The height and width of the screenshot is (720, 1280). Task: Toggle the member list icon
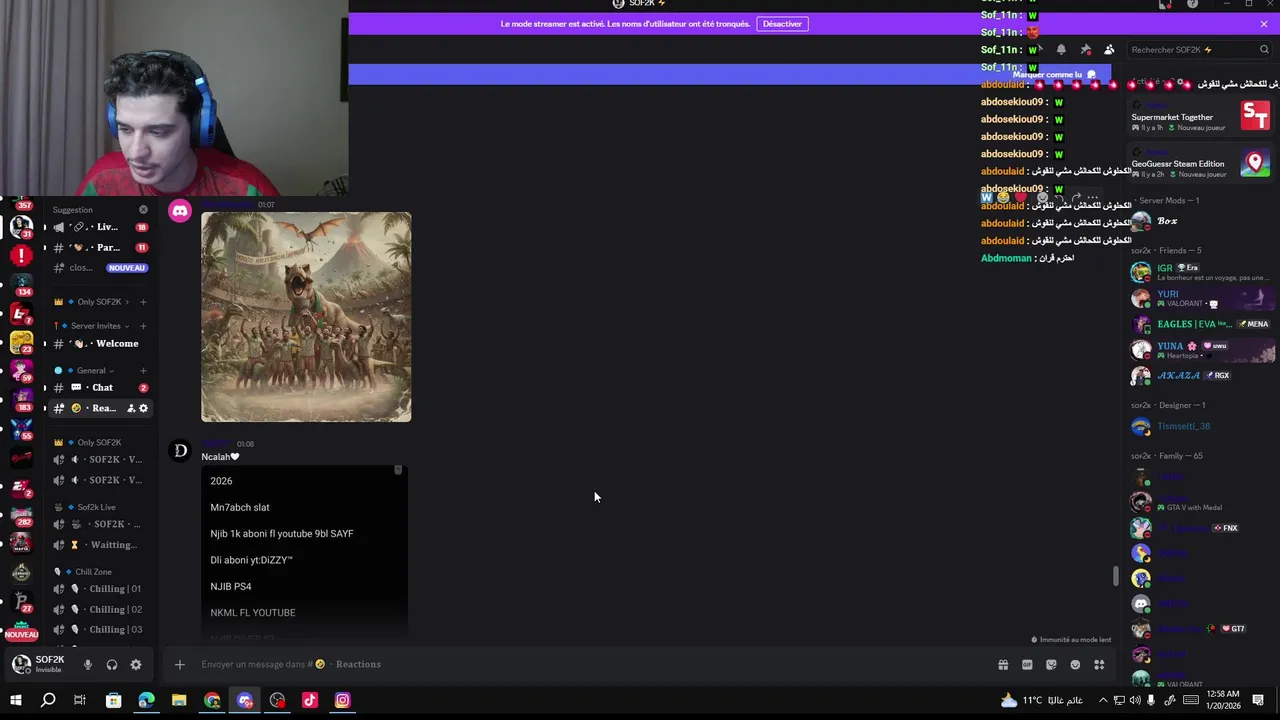tap(1109, 50)
